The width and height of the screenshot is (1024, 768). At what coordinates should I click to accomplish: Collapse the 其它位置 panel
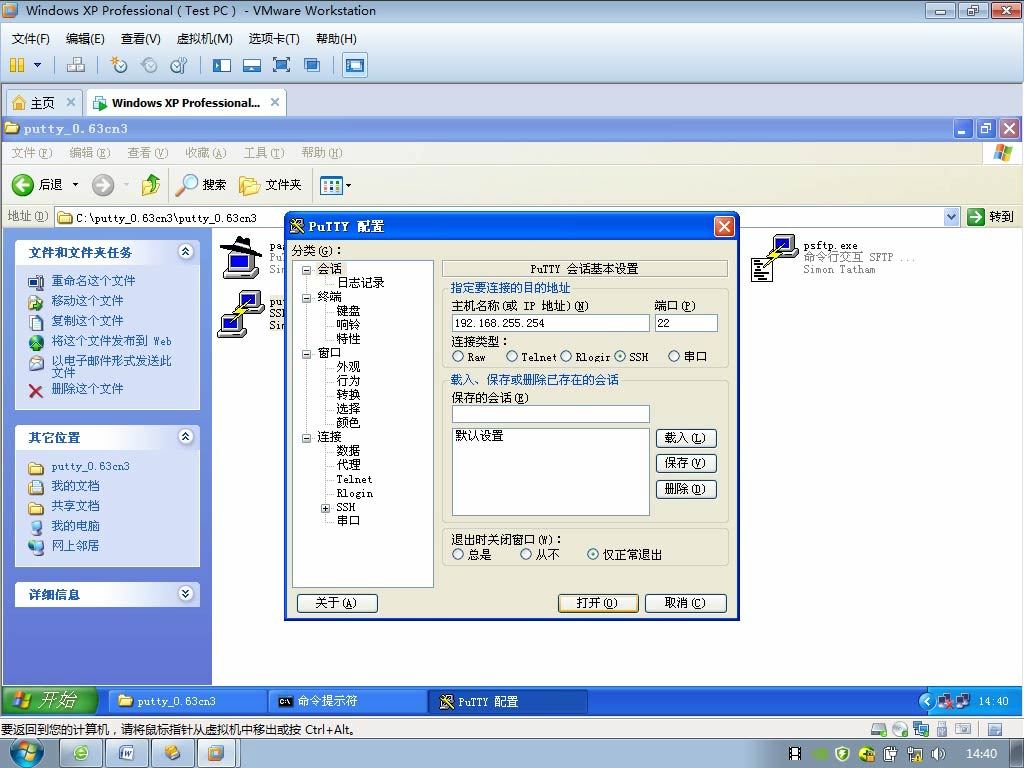pos(185,436)
